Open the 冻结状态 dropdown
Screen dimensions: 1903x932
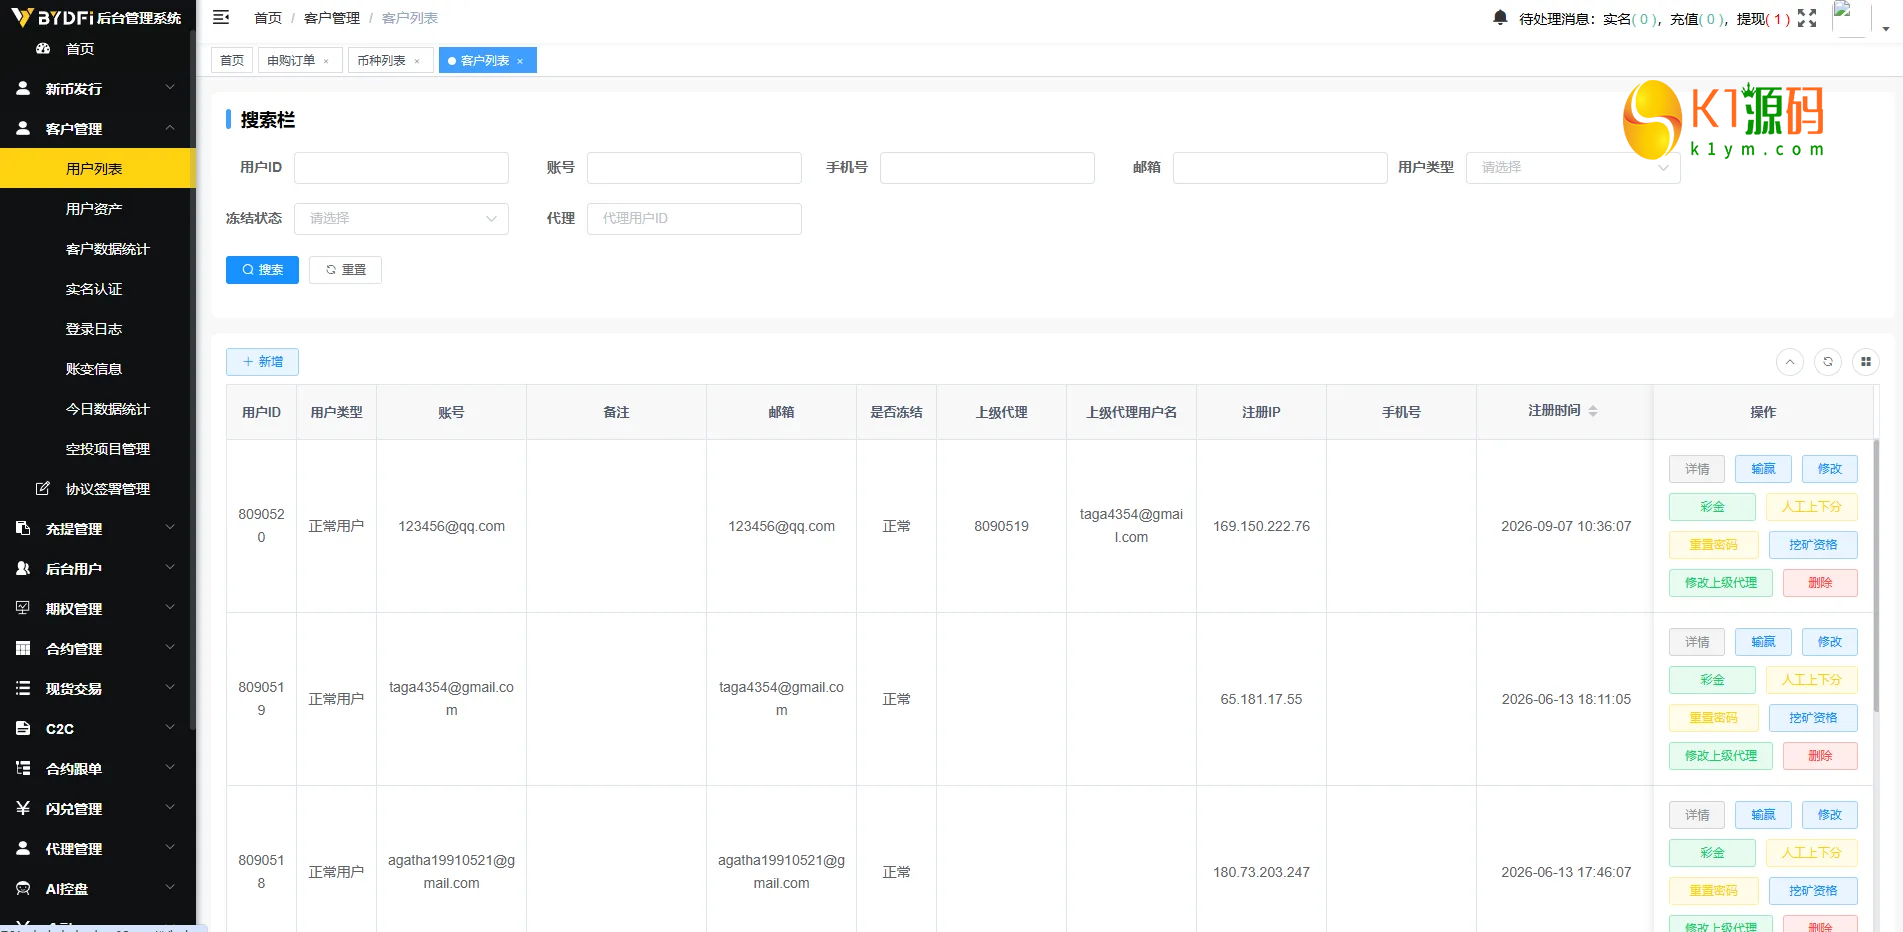[401, 218]
